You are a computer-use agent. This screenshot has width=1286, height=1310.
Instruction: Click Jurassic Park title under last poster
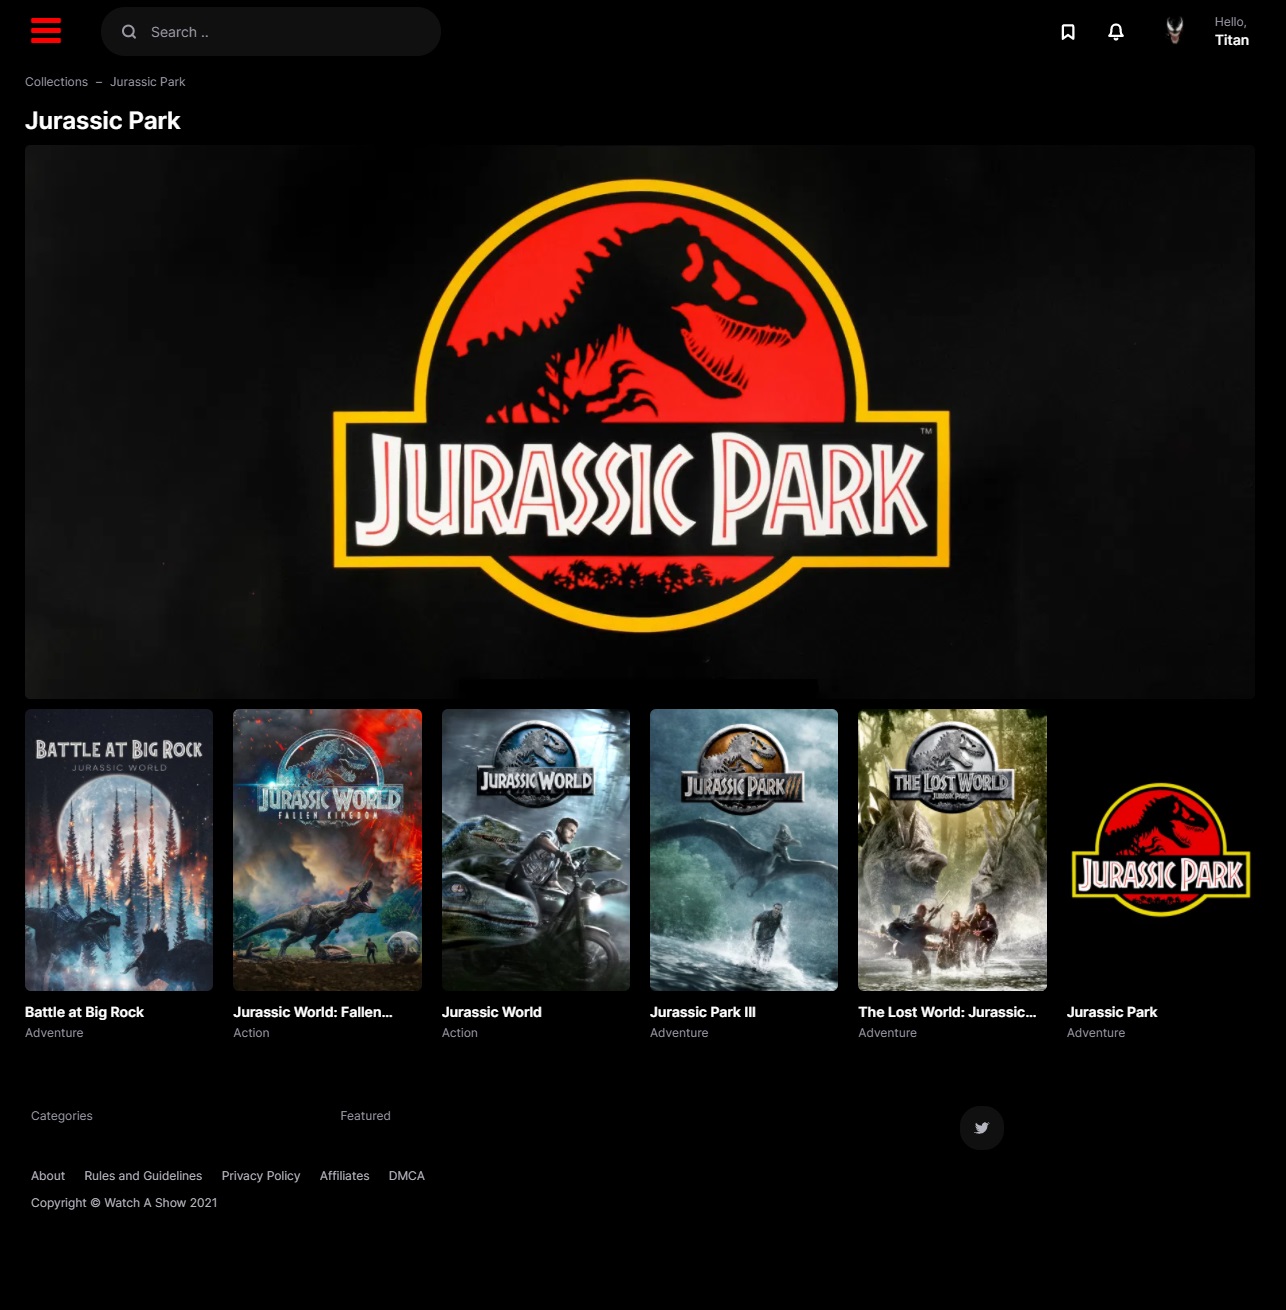pyautogui.click(x=1112, y=1012)
